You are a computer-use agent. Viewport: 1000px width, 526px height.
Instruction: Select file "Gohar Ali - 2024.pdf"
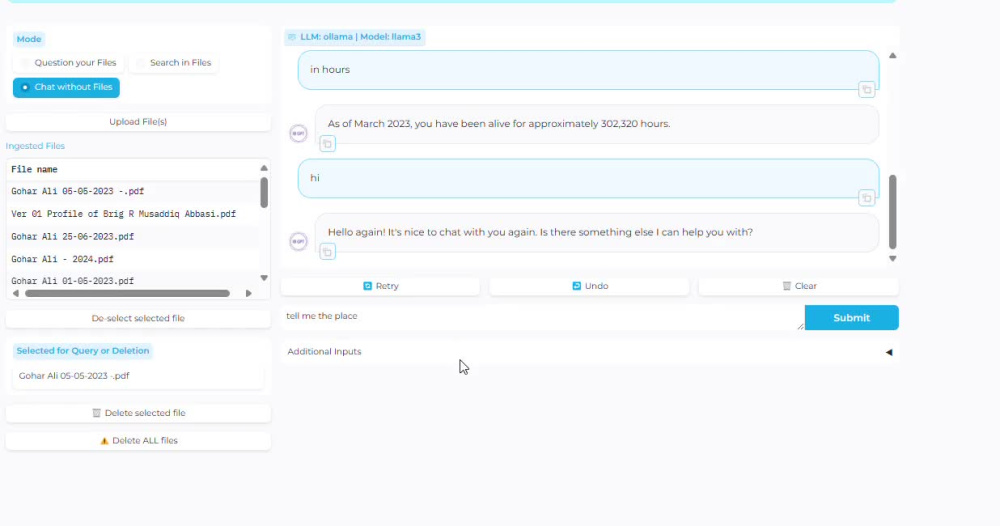click(133, 259)
